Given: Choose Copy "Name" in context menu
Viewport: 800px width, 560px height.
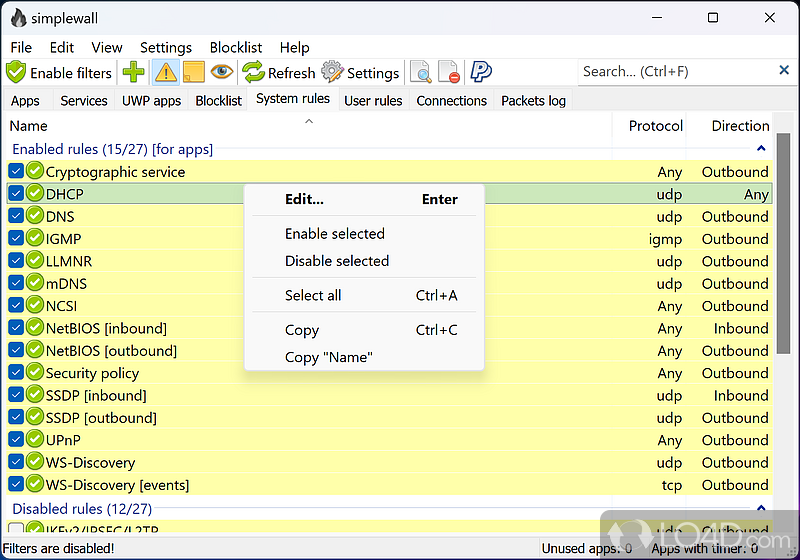Looking at the screenshot, I should [x=364, y=357].
